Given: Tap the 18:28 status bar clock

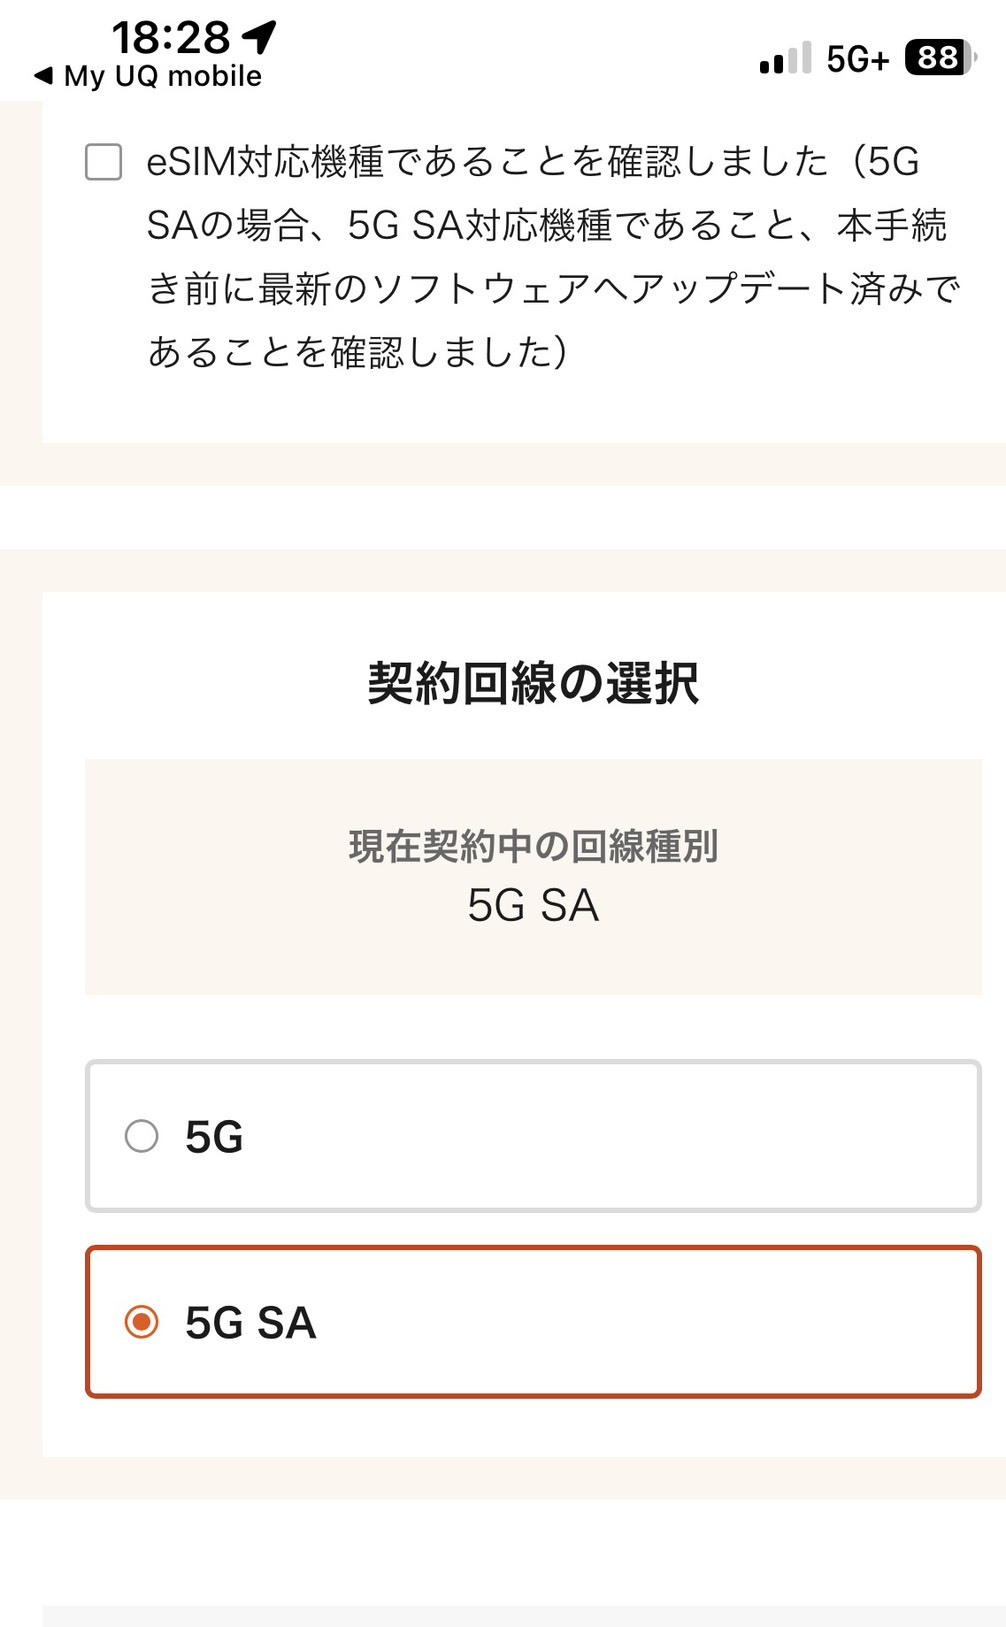Looking at the screenshot, I should [x=171, y=38].
